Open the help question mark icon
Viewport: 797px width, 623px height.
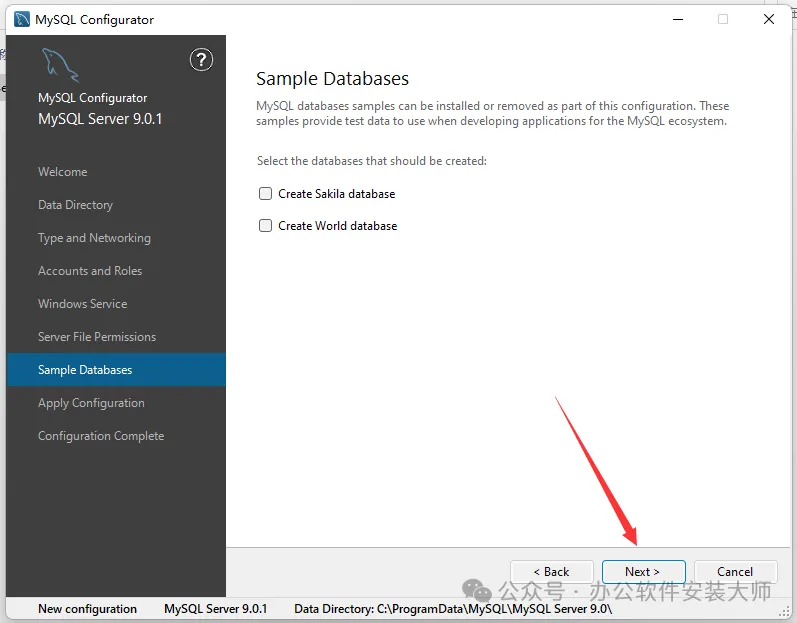(201, 60)
